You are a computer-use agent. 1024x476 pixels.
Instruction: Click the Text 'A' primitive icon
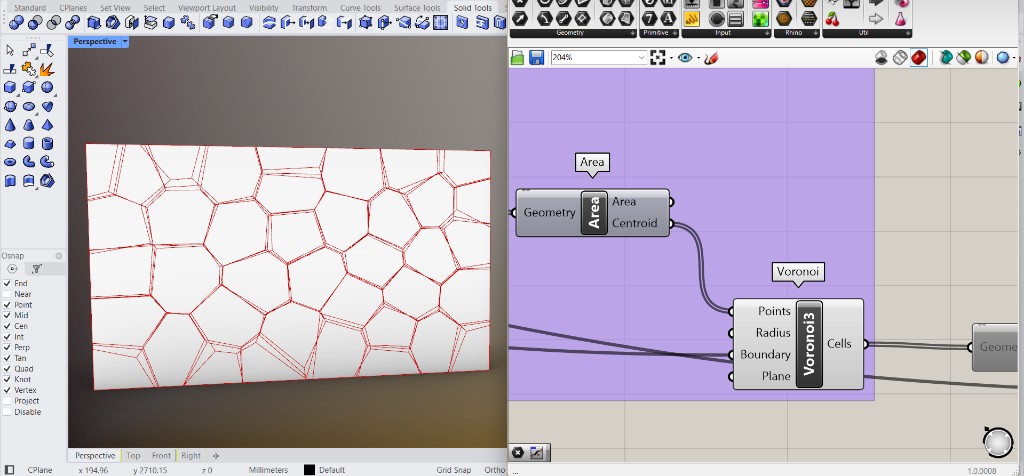coord(667,18)
